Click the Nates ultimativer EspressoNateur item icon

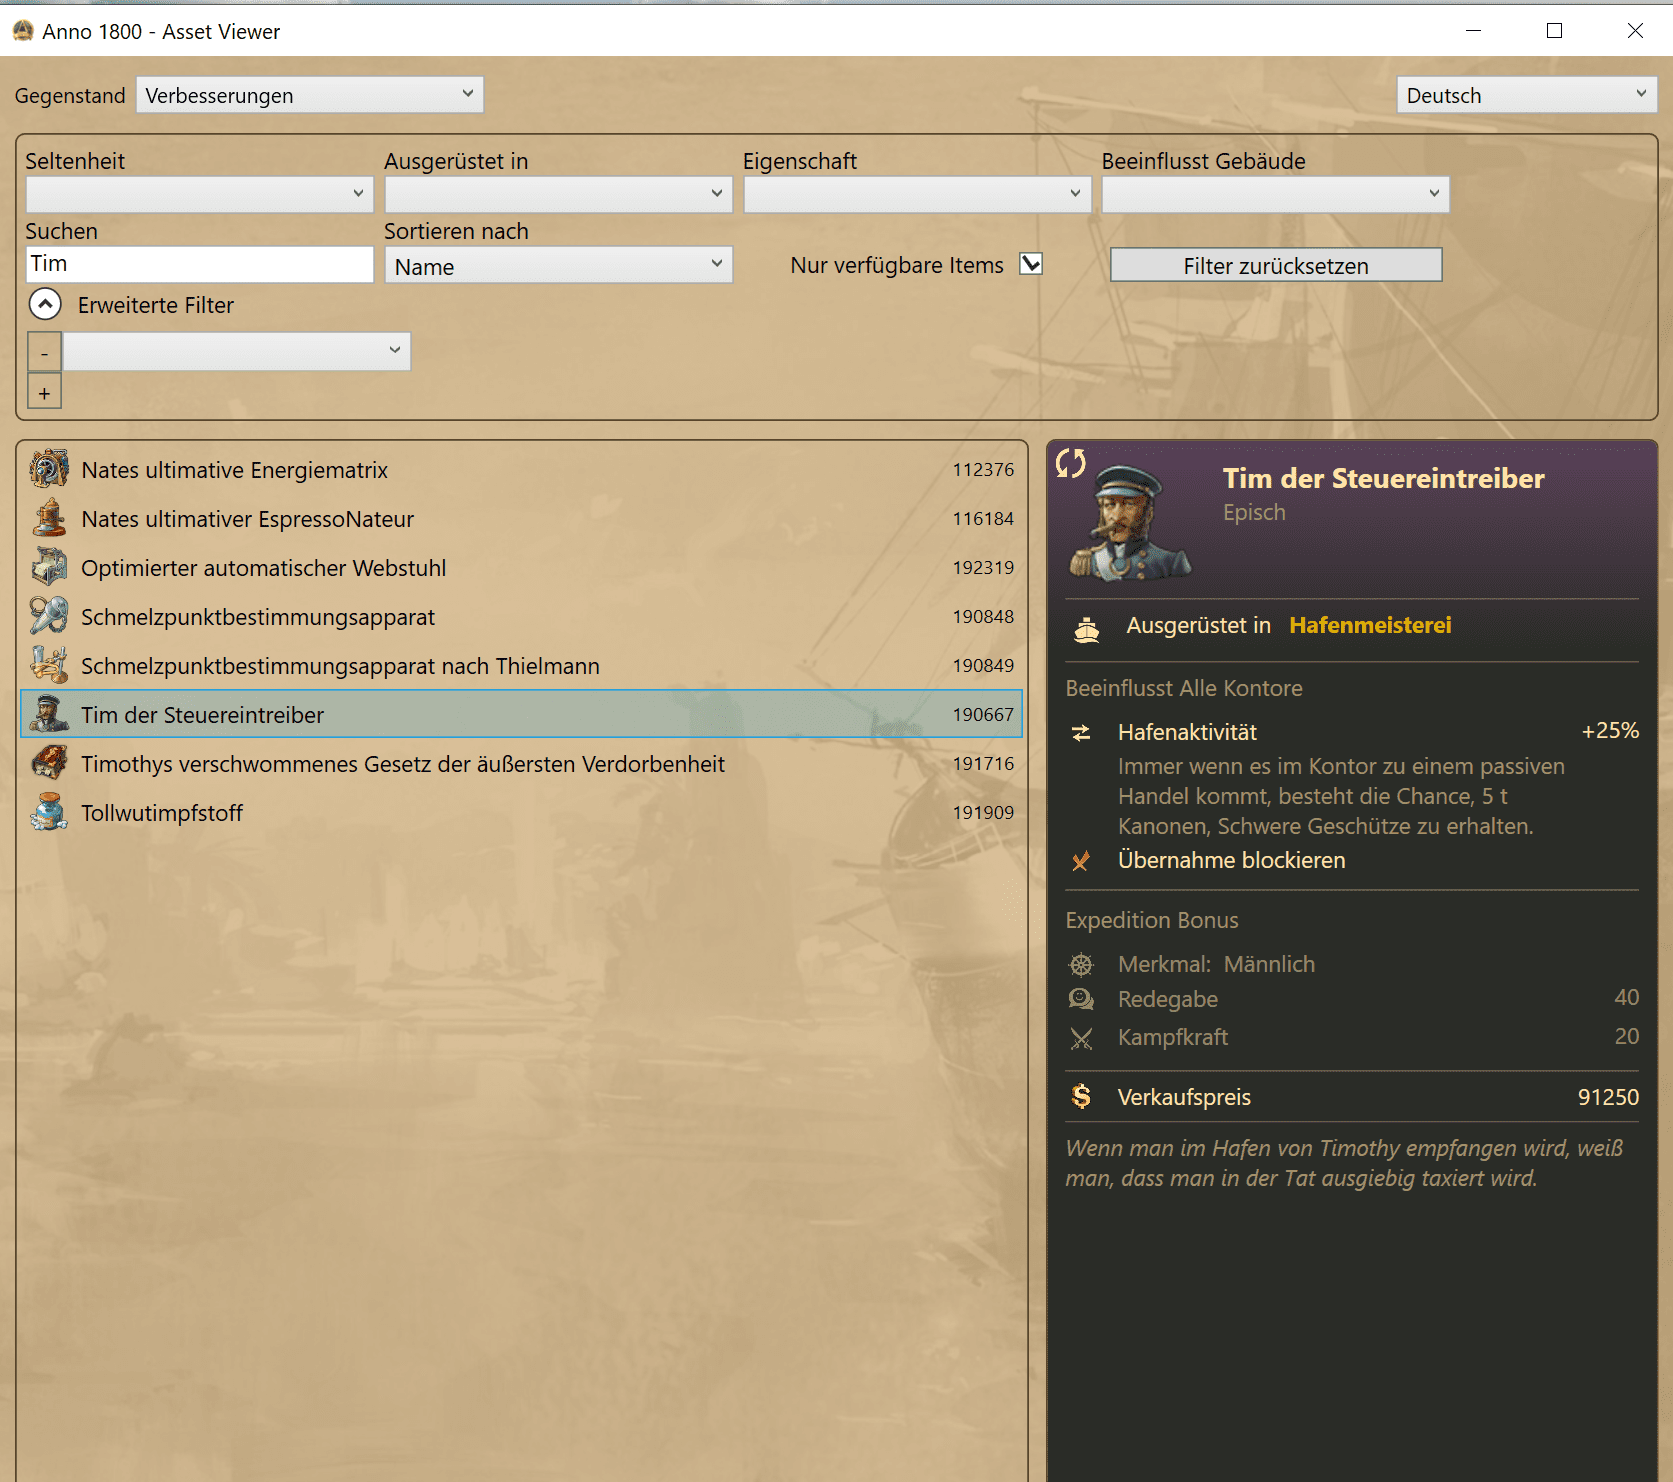[49, 518]
